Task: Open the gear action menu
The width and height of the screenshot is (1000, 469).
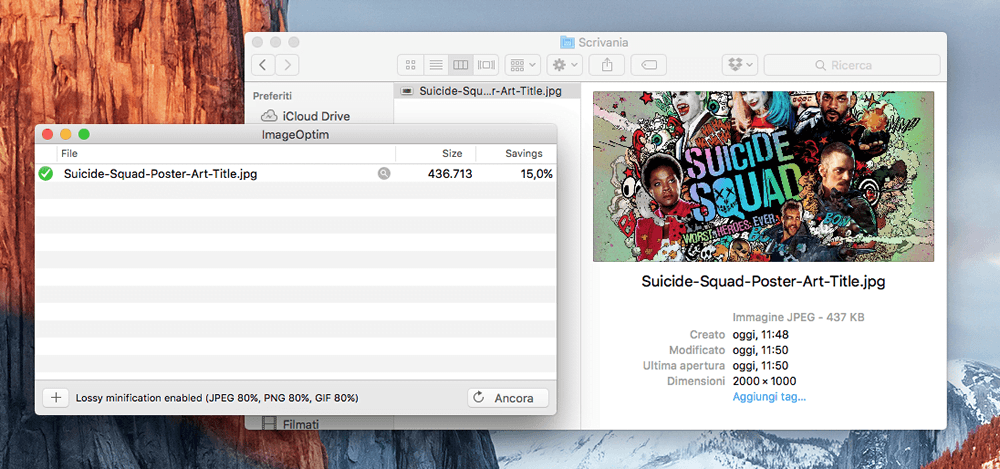Action: click(565, 65)
